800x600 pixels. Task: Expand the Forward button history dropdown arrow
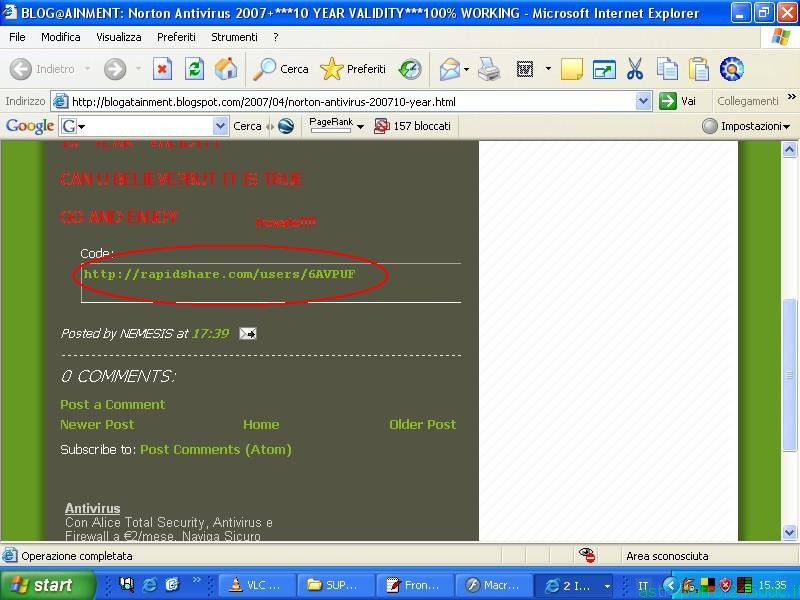click(x=138, y=68)
